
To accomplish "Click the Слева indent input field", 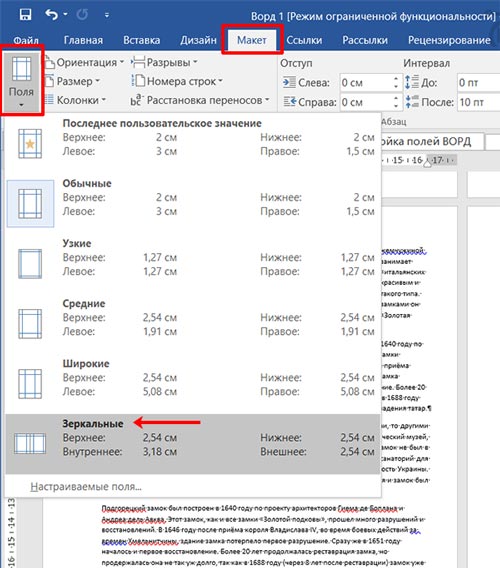I will [x=366, y=83].
